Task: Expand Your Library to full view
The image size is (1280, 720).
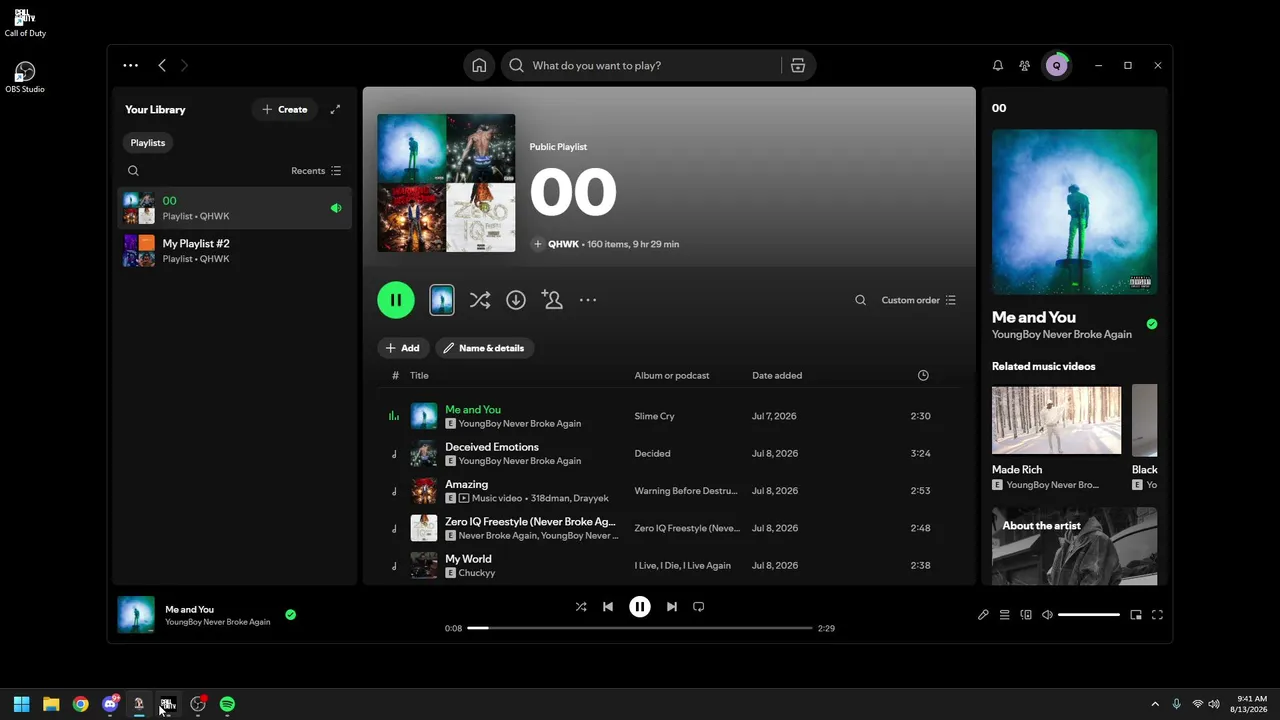Action: [x=335, y=109]
